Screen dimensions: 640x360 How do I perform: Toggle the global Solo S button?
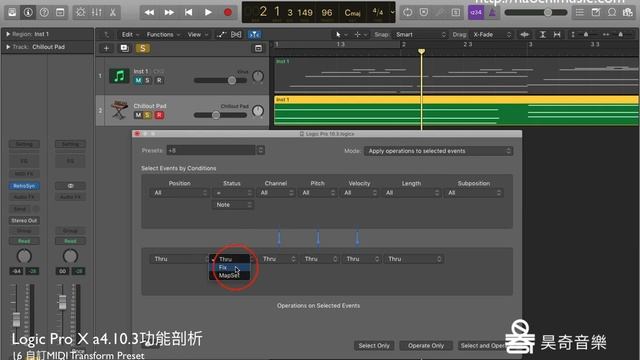coord(142,49)
